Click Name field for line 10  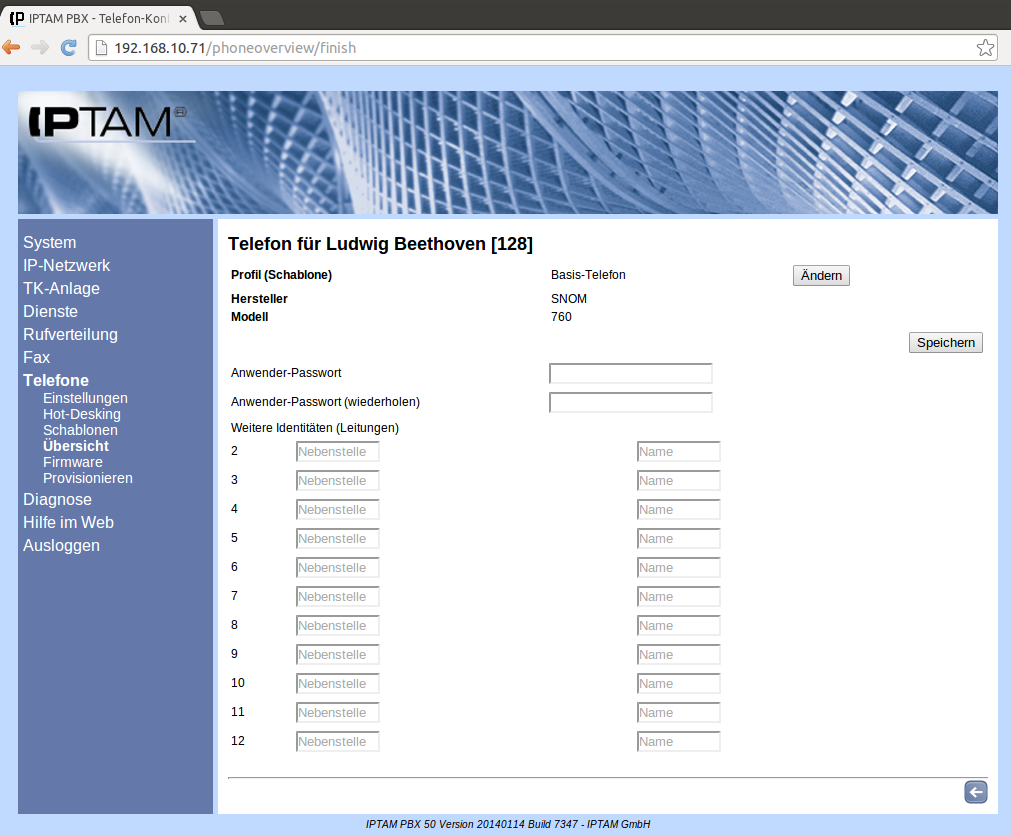coord(678,683)
